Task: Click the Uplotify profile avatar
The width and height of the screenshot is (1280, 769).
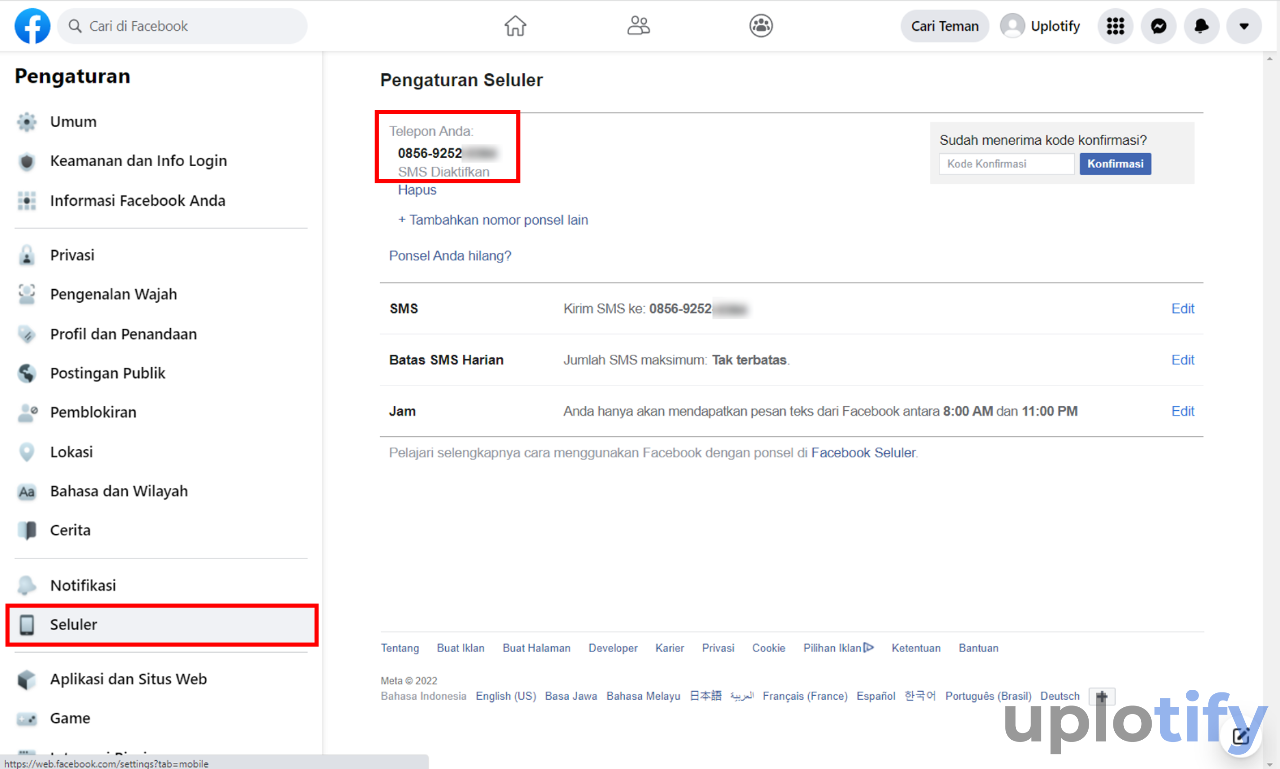Action: pos(1013,26)
